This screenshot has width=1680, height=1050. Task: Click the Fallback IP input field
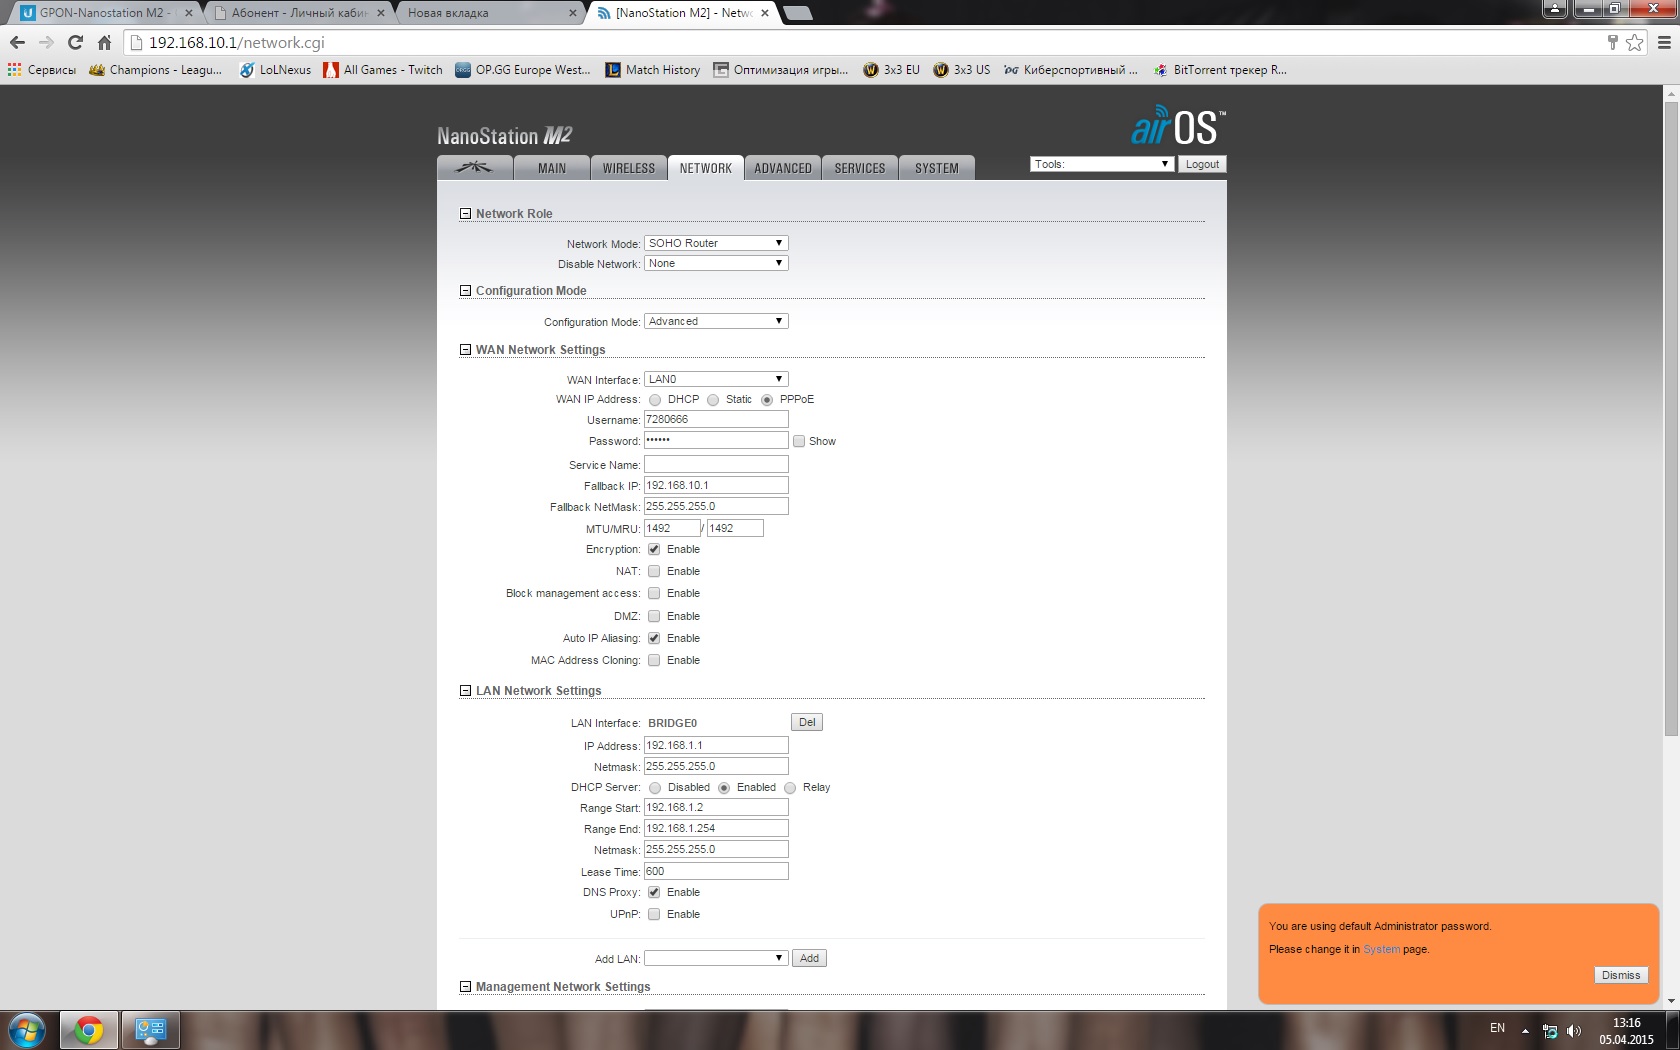[716, 485]
